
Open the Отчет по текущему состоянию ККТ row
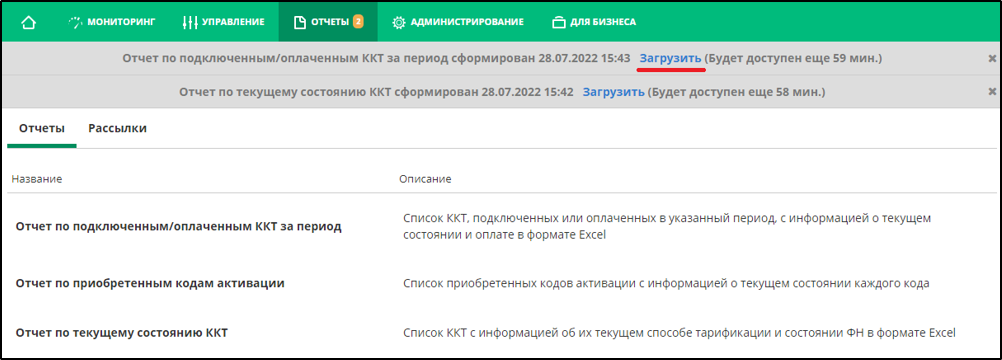point(501,333)
